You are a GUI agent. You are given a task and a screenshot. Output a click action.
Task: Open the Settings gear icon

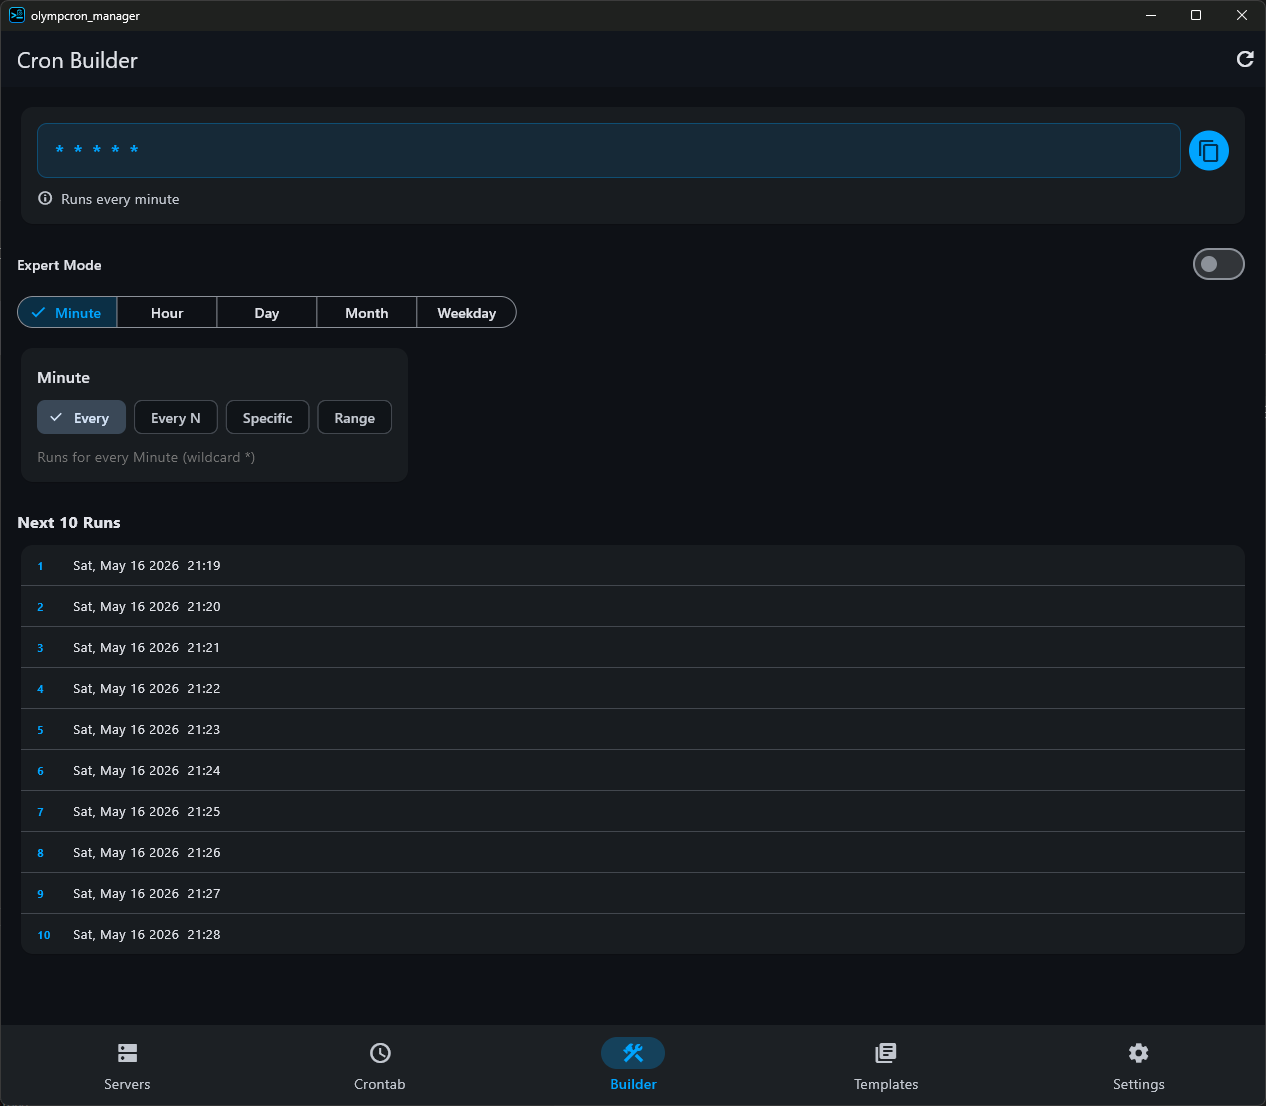coord(1139,1053)
